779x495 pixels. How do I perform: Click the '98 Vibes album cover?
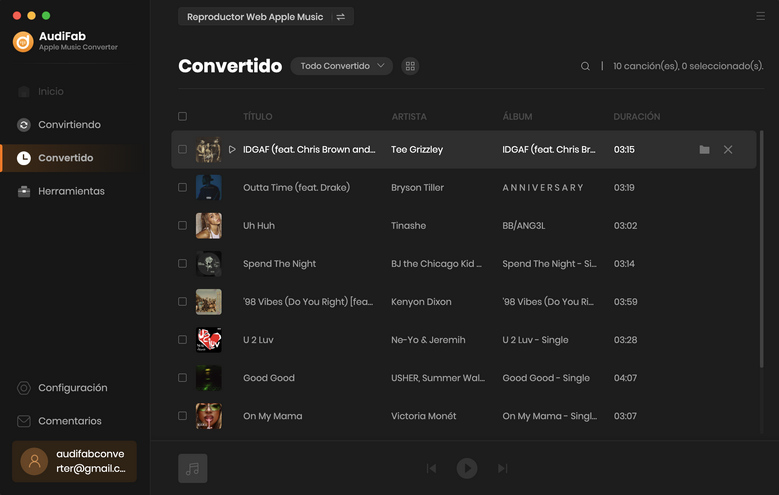click(x=209, y=302)
